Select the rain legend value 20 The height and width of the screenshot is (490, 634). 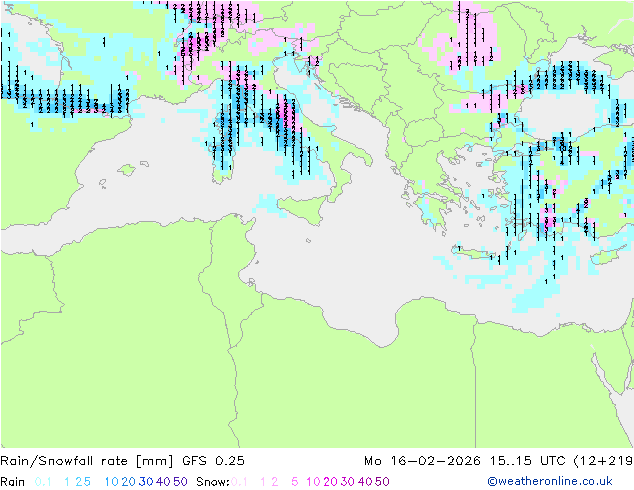[x=129, y=482]
